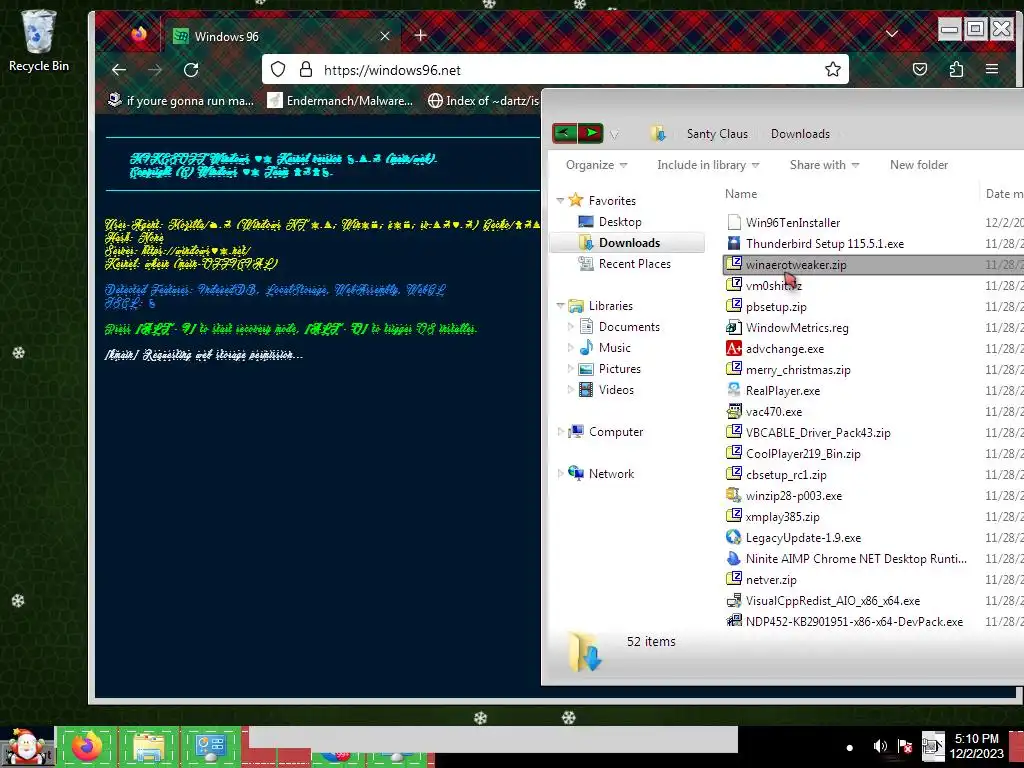The width and height of the screenshot is (1024, 768).
Task: Click File Explorer icon on the taskbar
Action: tap(149, 747)
